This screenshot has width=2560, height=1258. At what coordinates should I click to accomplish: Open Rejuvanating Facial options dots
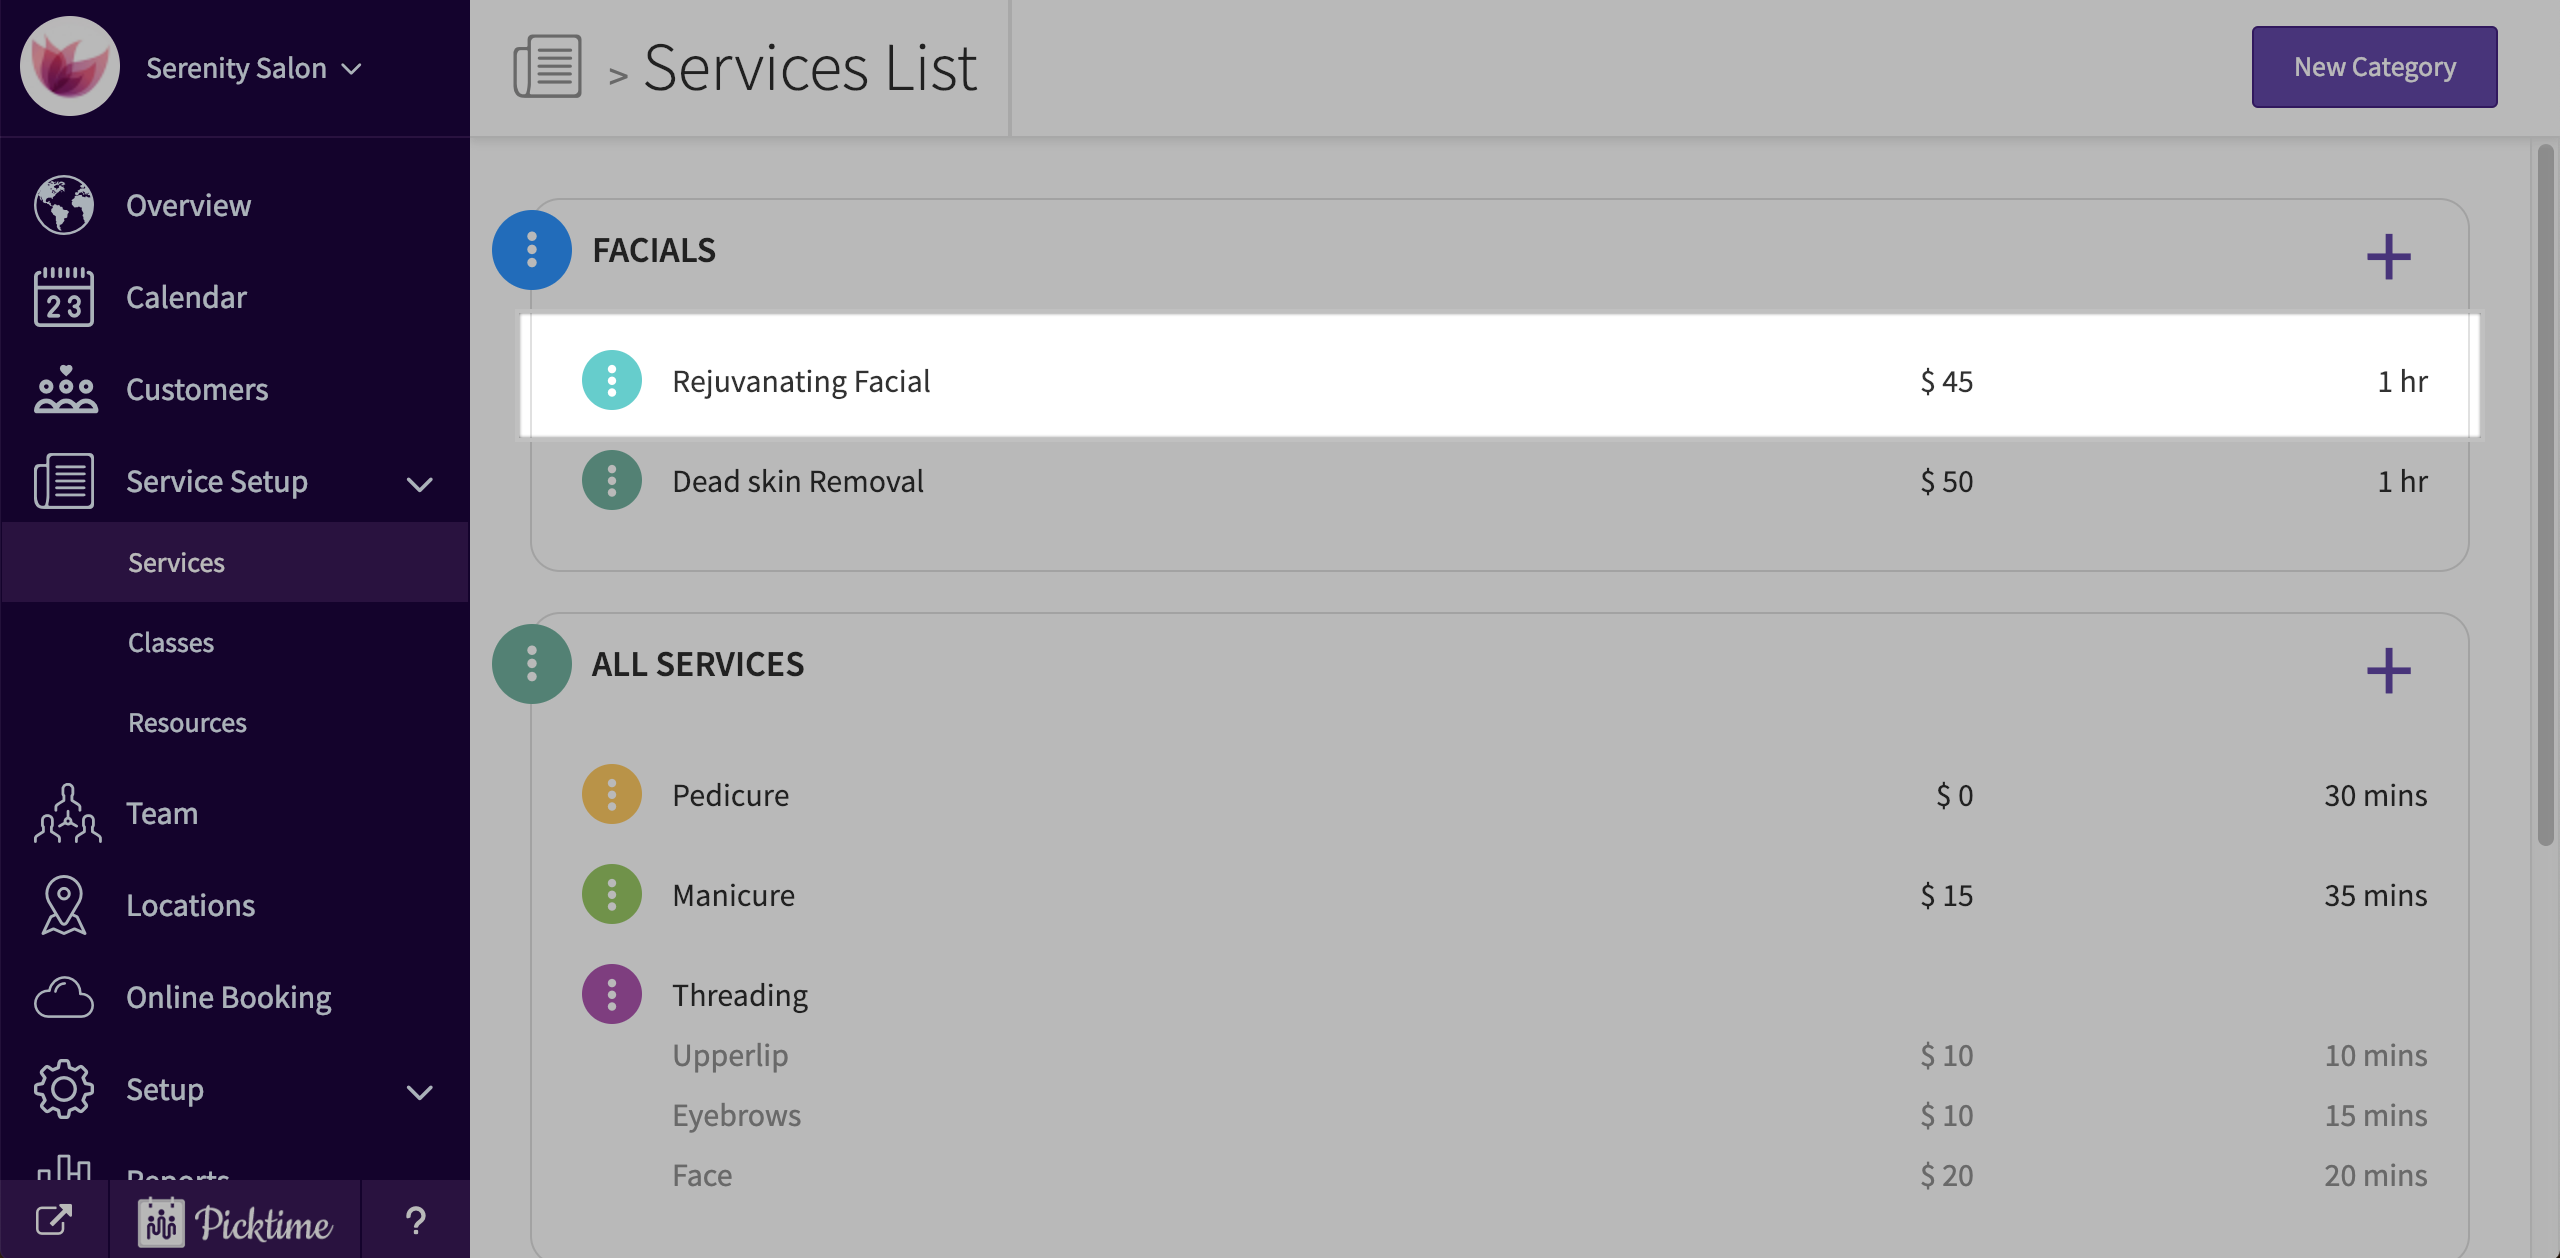pos(612,380)
